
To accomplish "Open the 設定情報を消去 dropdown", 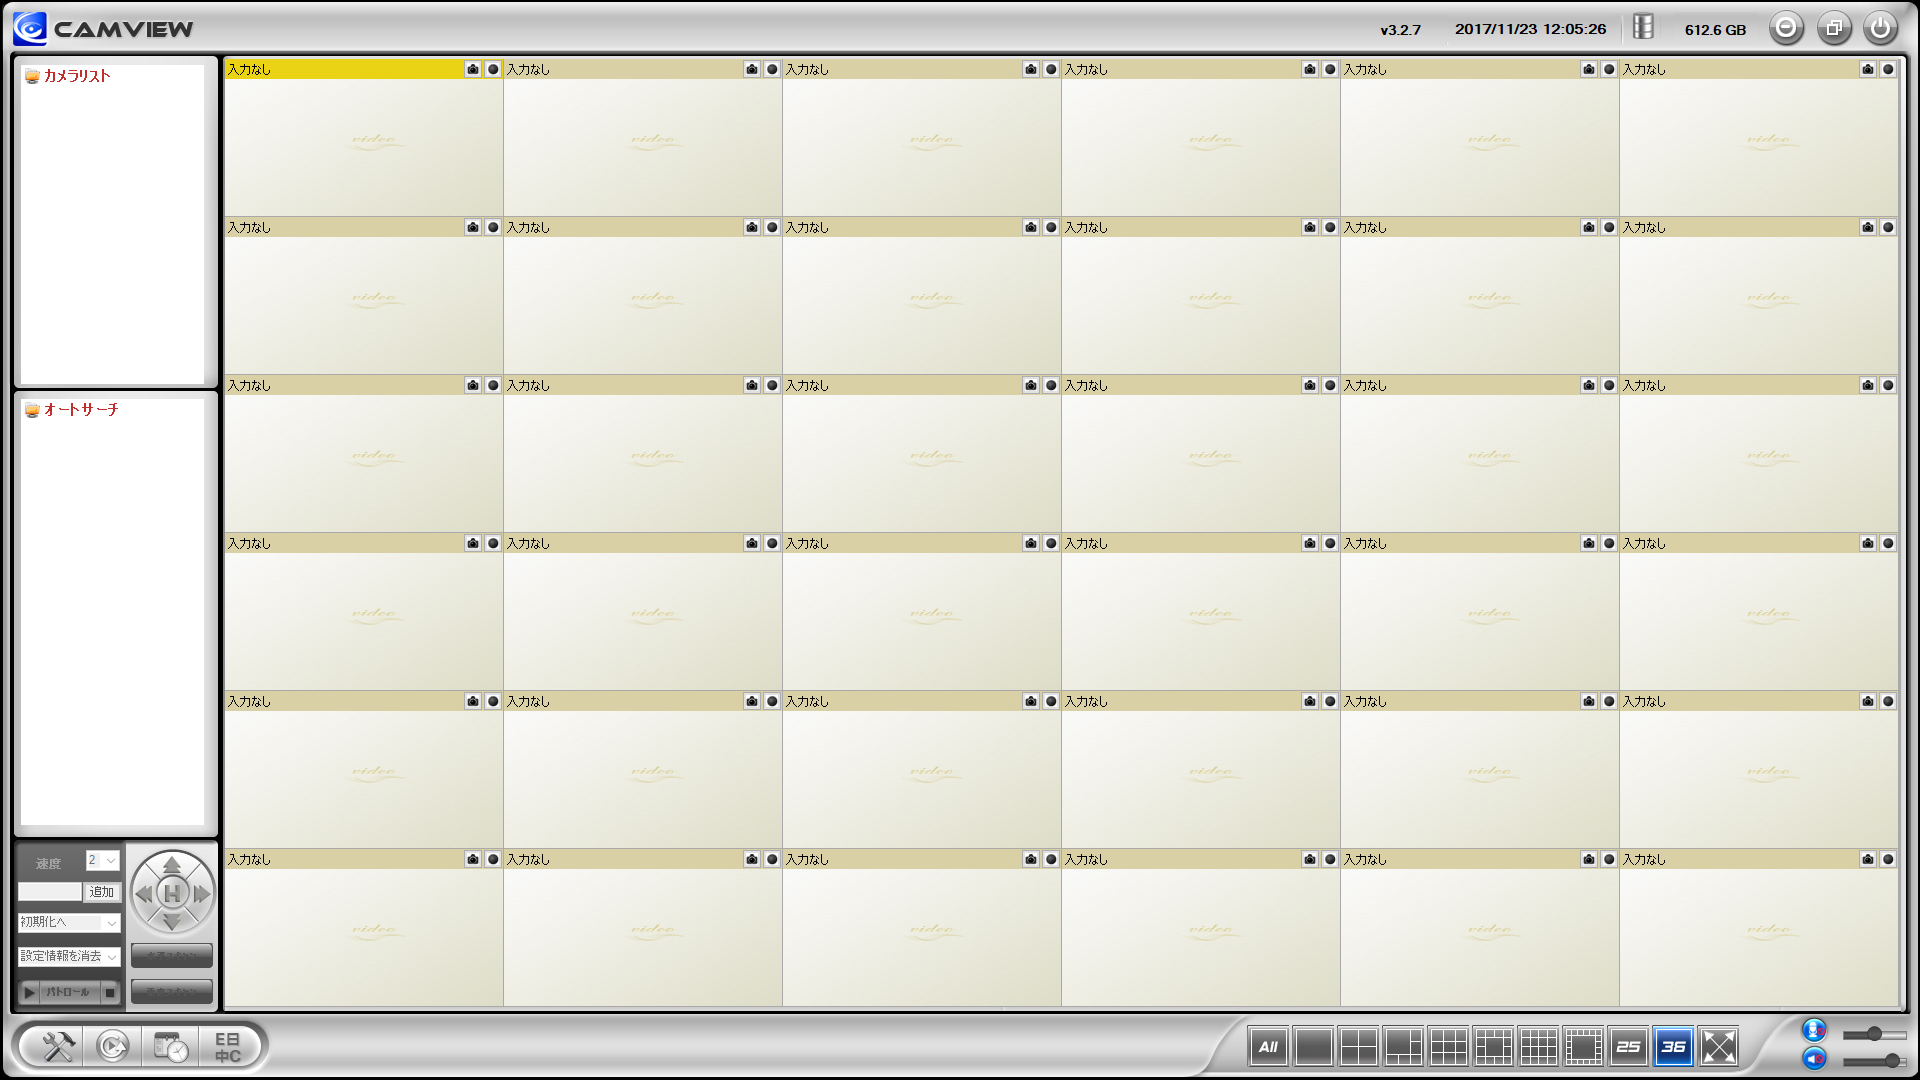I will [69, 956].
